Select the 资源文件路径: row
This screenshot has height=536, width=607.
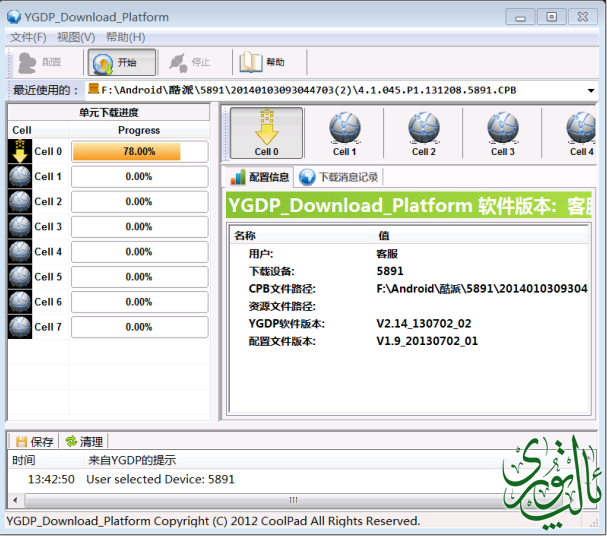point(409,306)
